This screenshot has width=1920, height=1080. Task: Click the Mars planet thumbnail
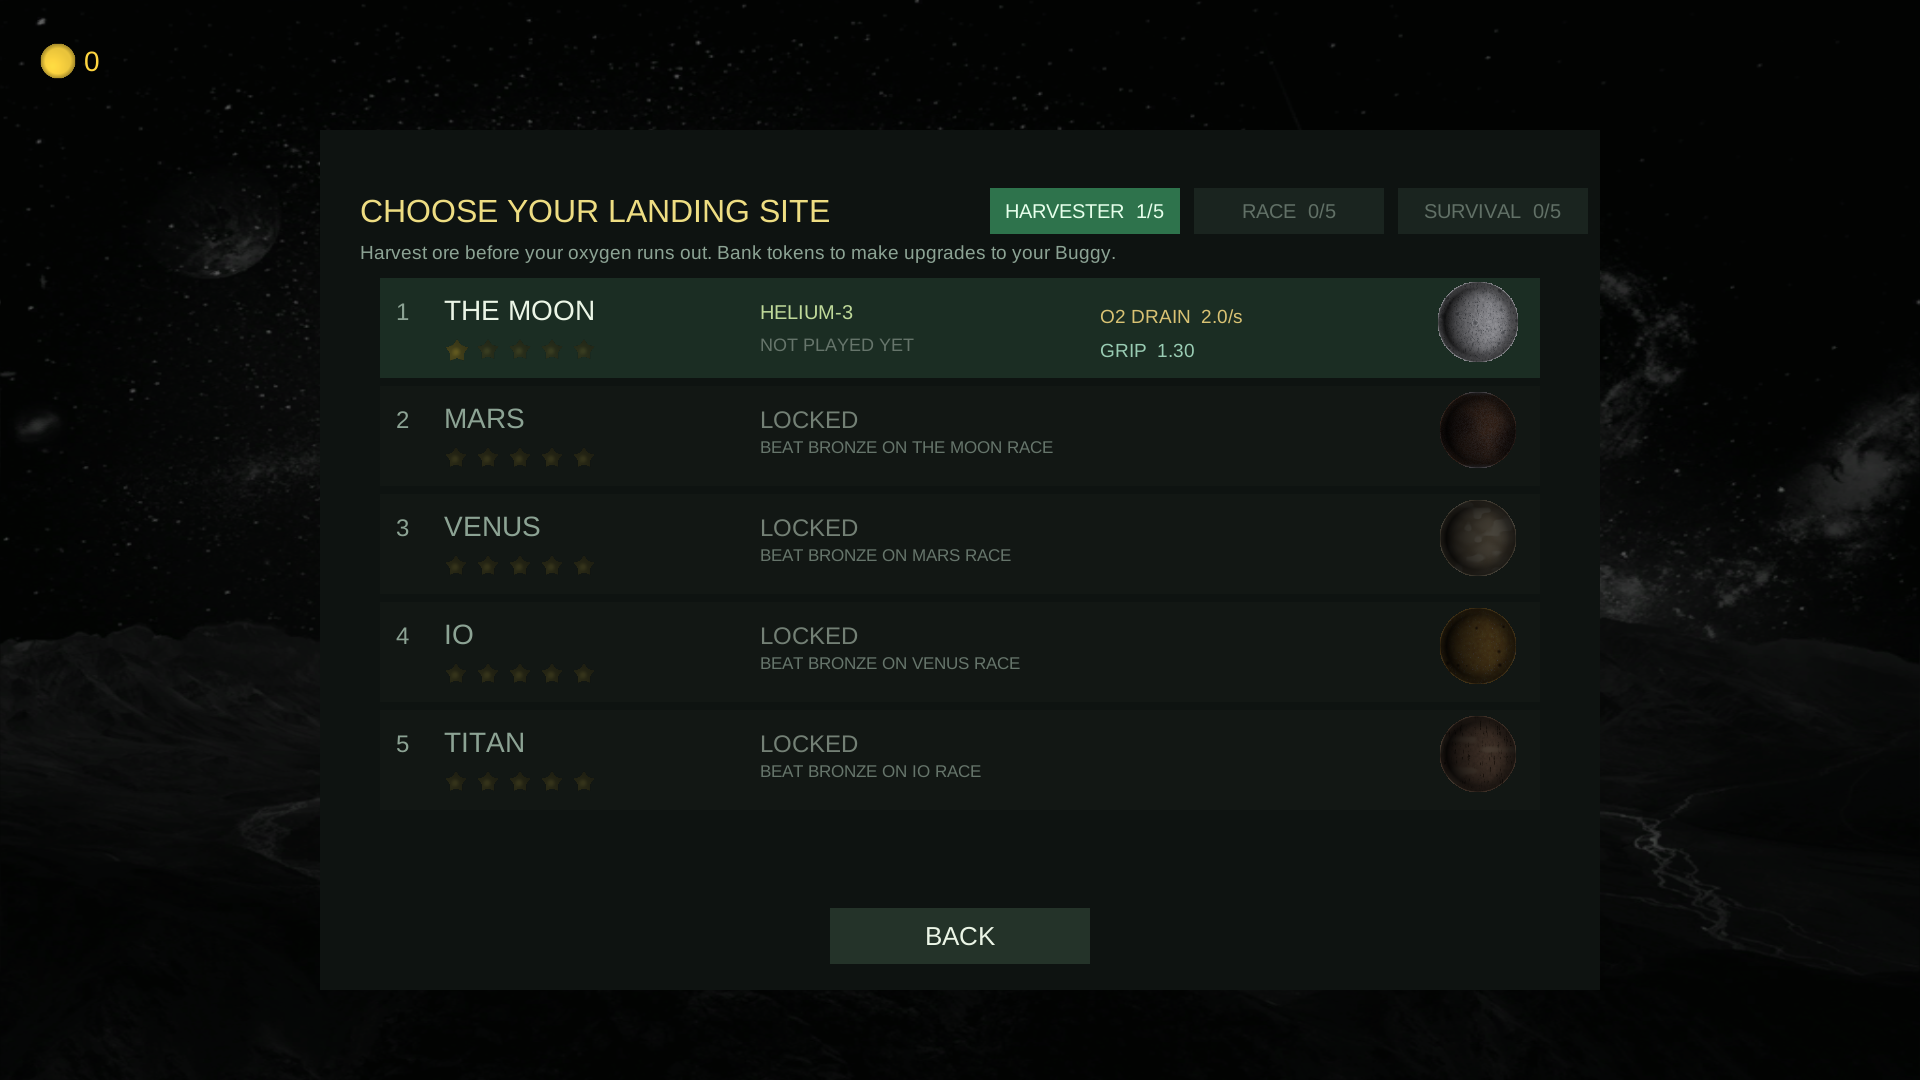point(1478,430)
